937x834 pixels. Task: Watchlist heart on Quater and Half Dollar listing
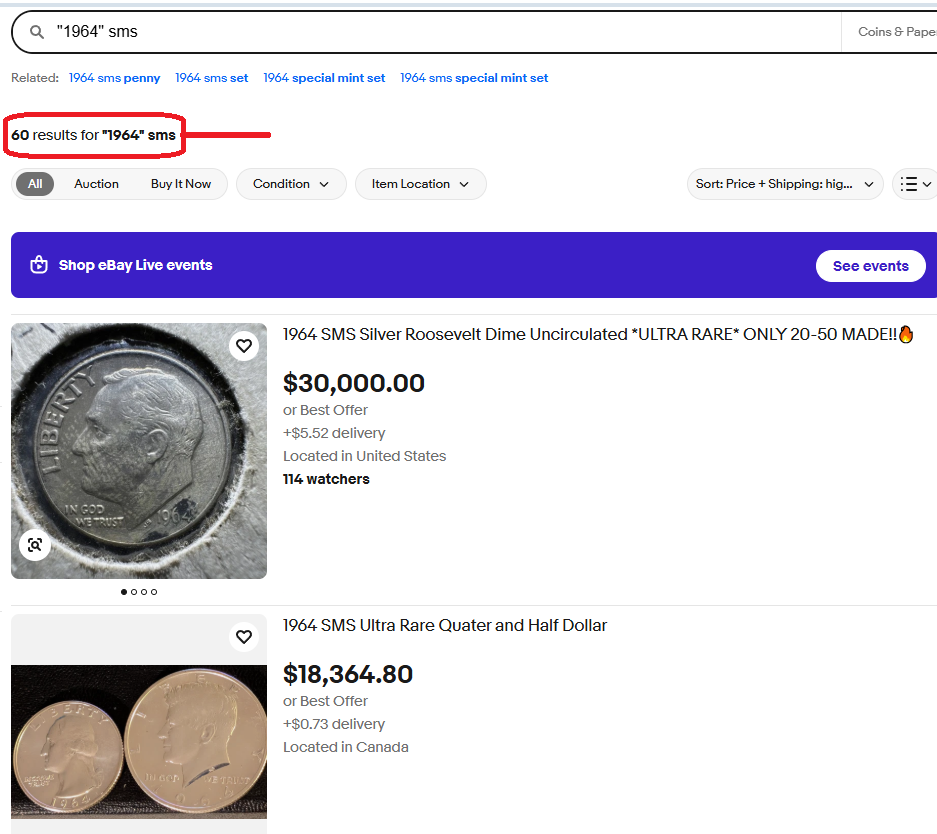244,637
